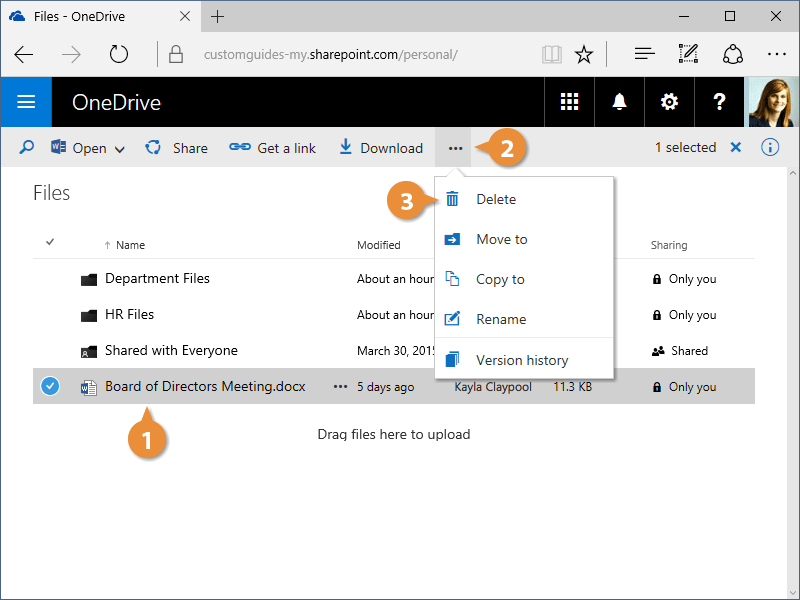
Task: Click the toolbar more options ellipsis
Action: point(455,148)
